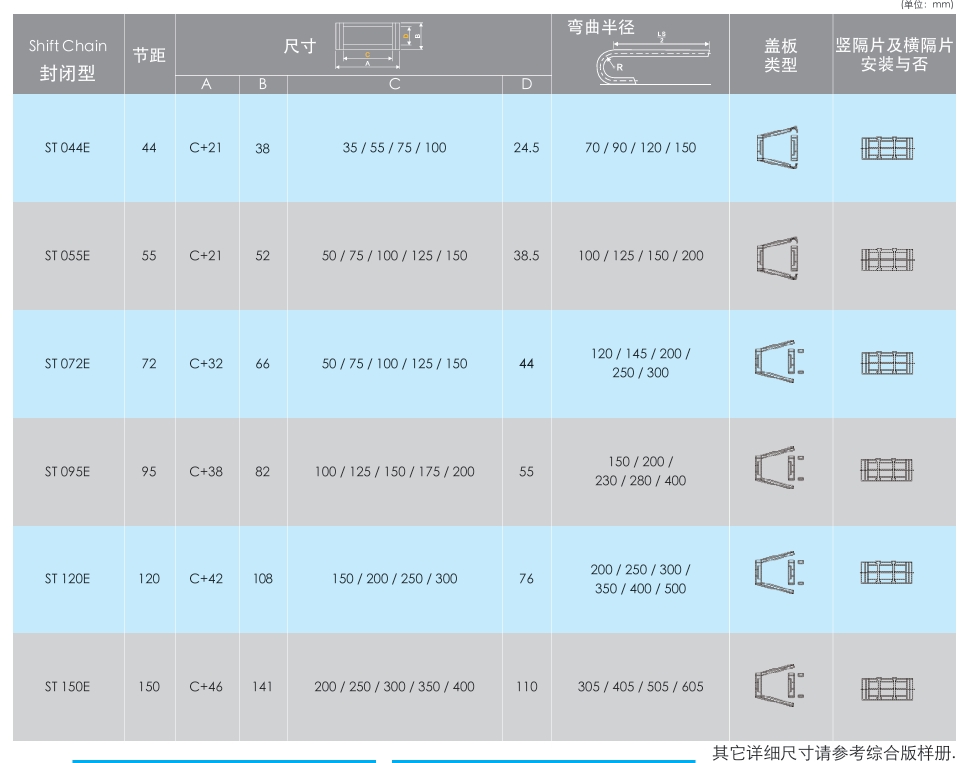The image size is (969, 763).
Task: Click the cover plate diagram for ST 055E
Action: tap(777, 258)
